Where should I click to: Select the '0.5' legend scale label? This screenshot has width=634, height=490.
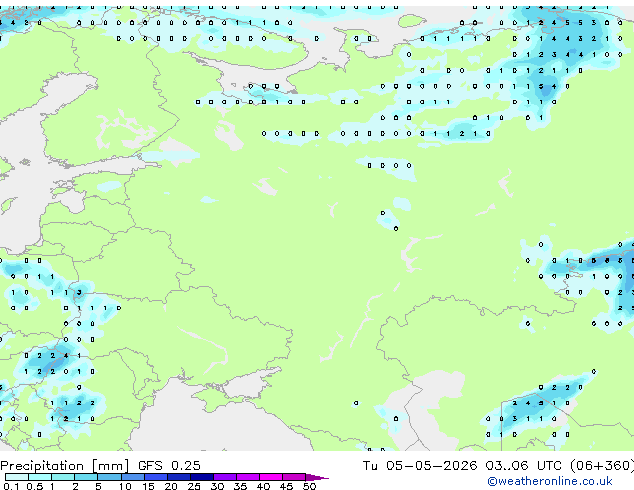(x=34, y=486)
